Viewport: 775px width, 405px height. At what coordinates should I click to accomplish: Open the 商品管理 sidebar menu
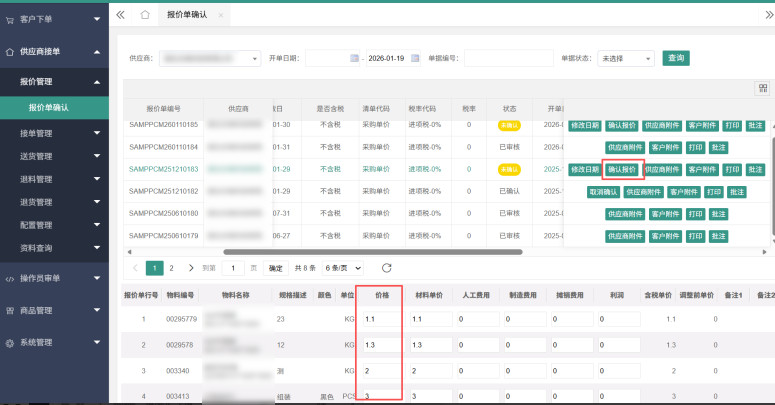point(54,311)
